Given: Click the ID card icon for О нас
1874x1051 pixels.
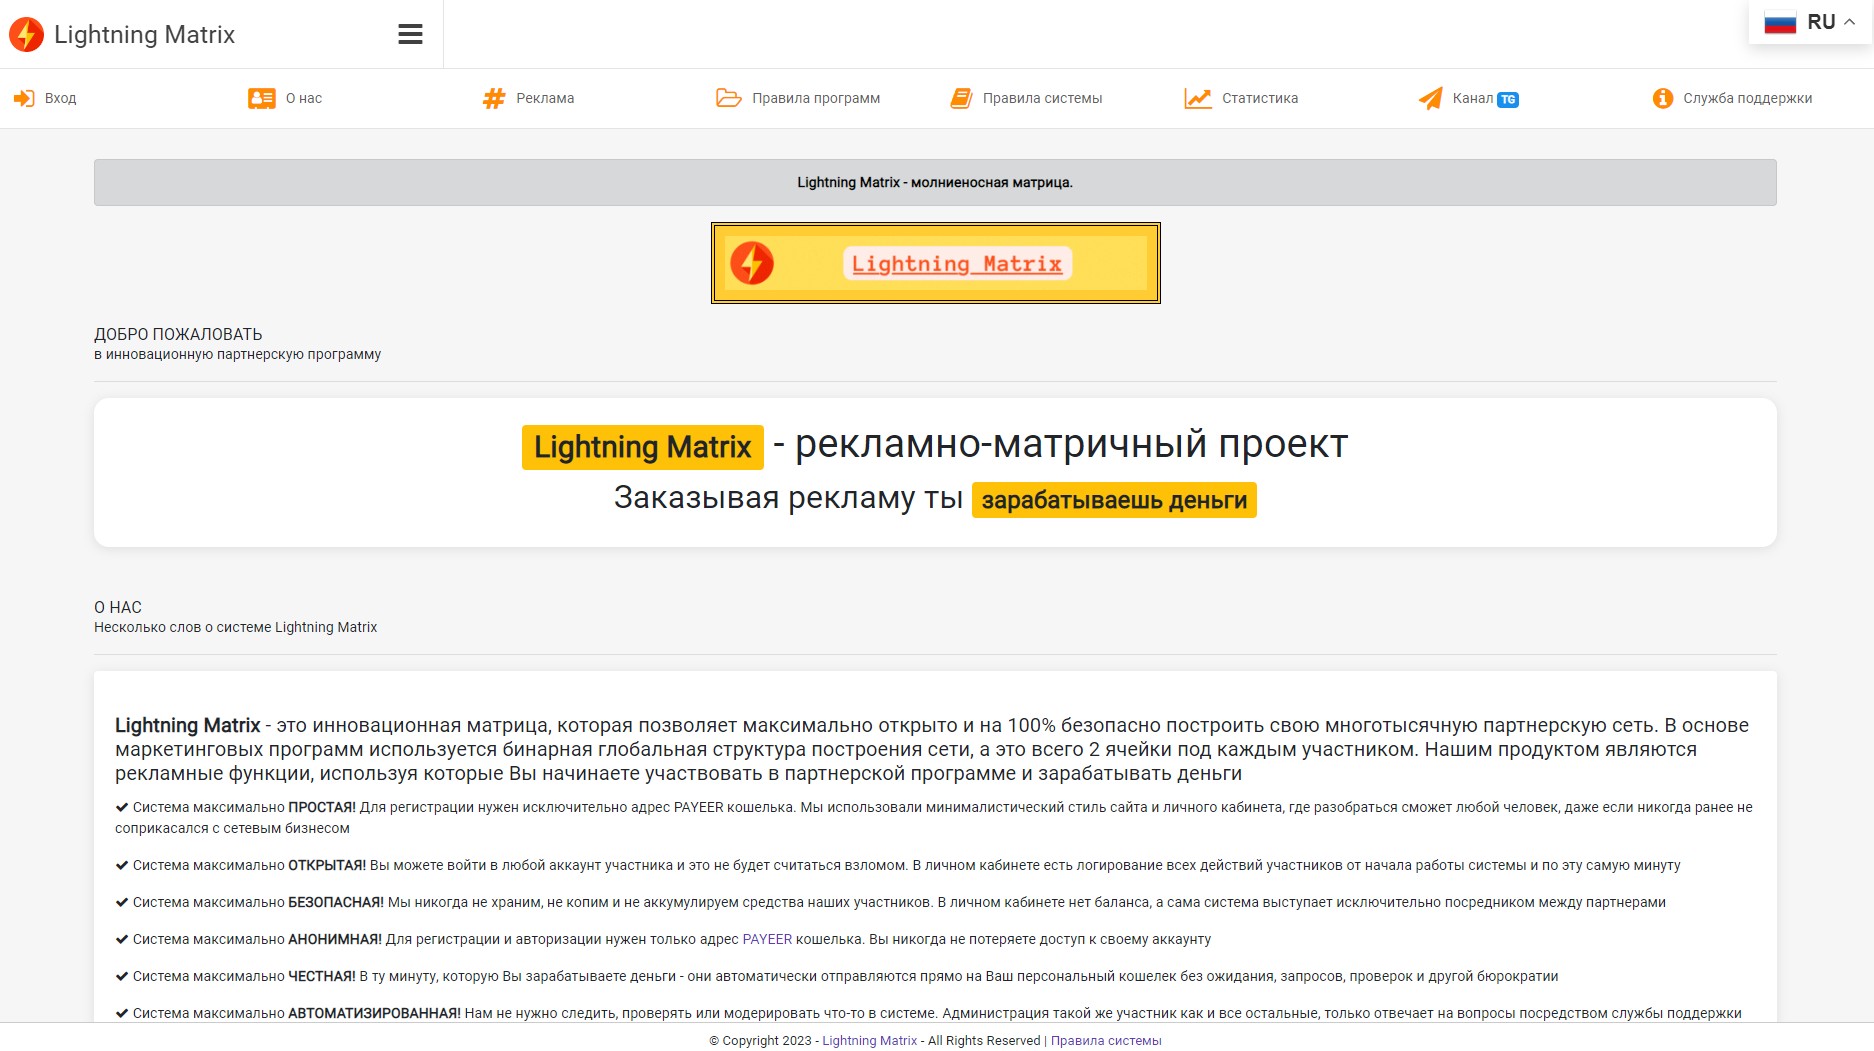Looking at the screenshot, I should pos(261,98).
